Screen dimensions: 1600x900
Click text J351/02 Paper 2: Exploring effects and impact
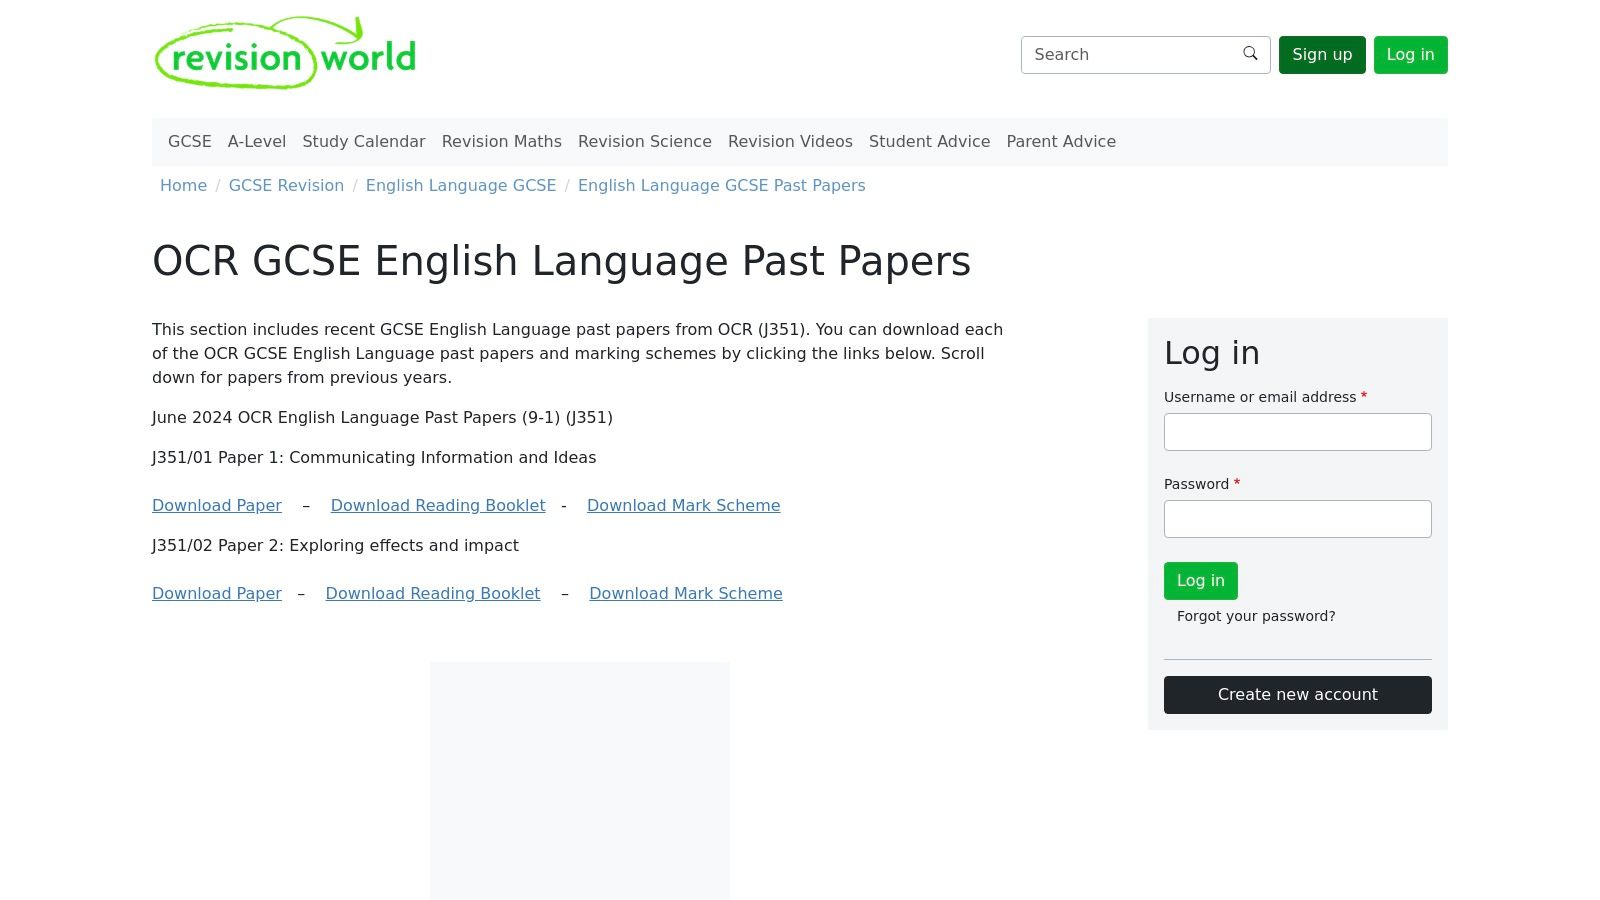click(335, 546)
